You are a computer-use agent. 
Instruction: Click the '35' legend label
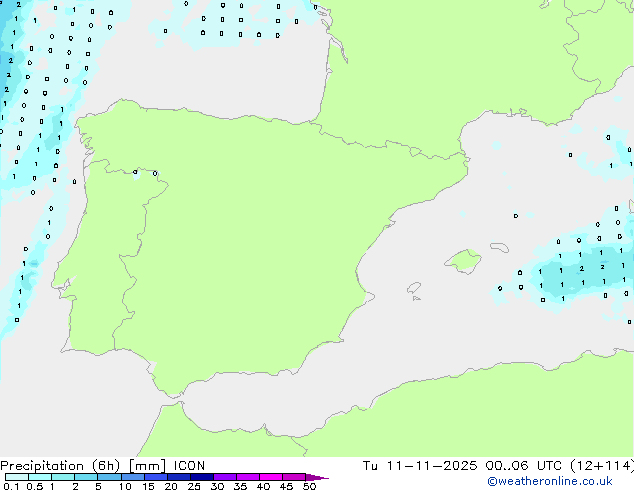point(240,486)
